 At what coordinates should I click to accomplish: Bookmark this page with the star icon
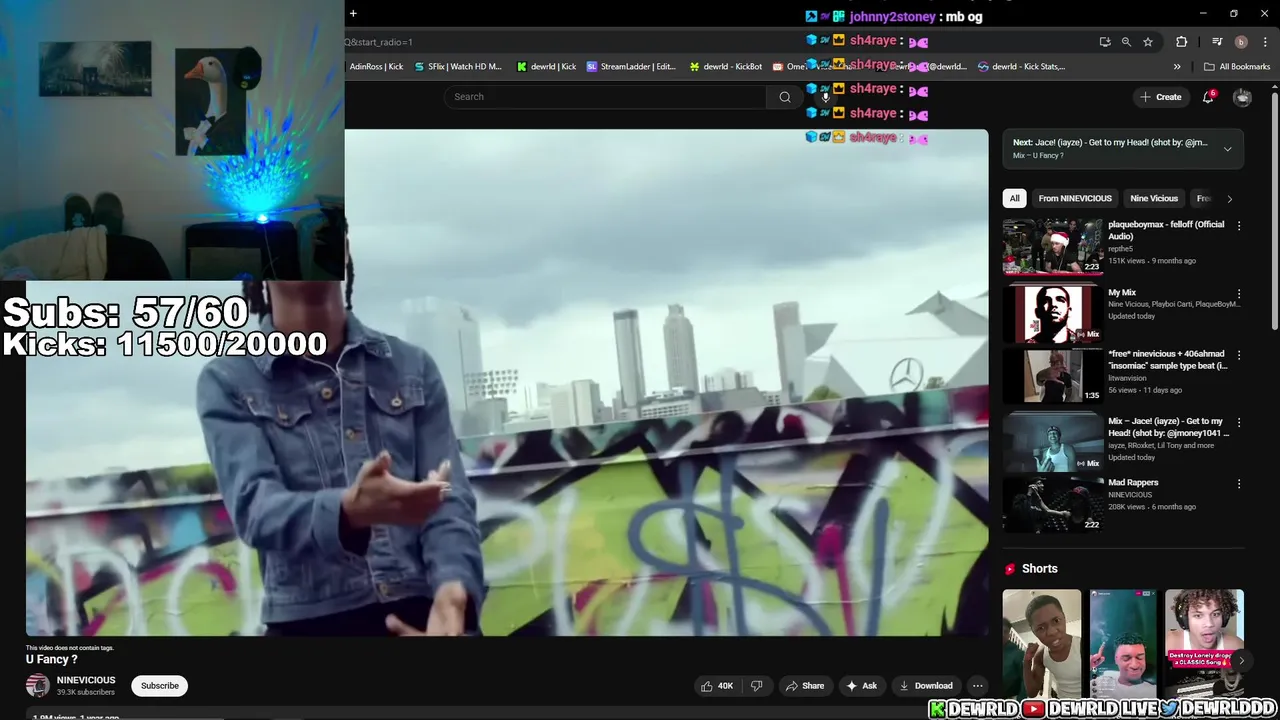pos(1148,42)
